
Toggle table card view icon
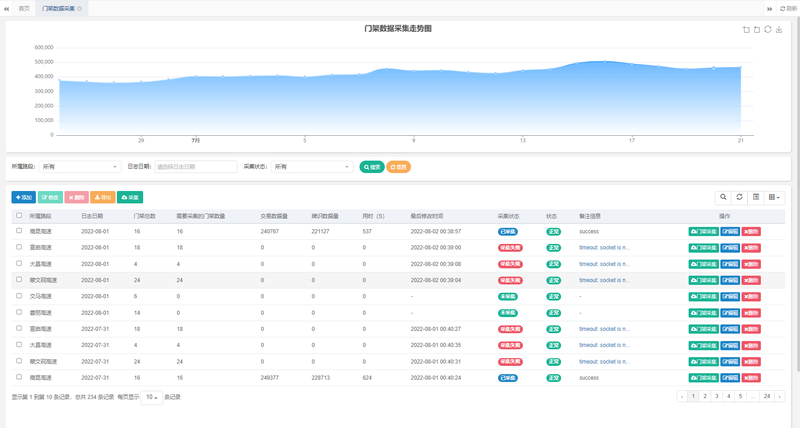pyautogui.click(x=756, y=197)
